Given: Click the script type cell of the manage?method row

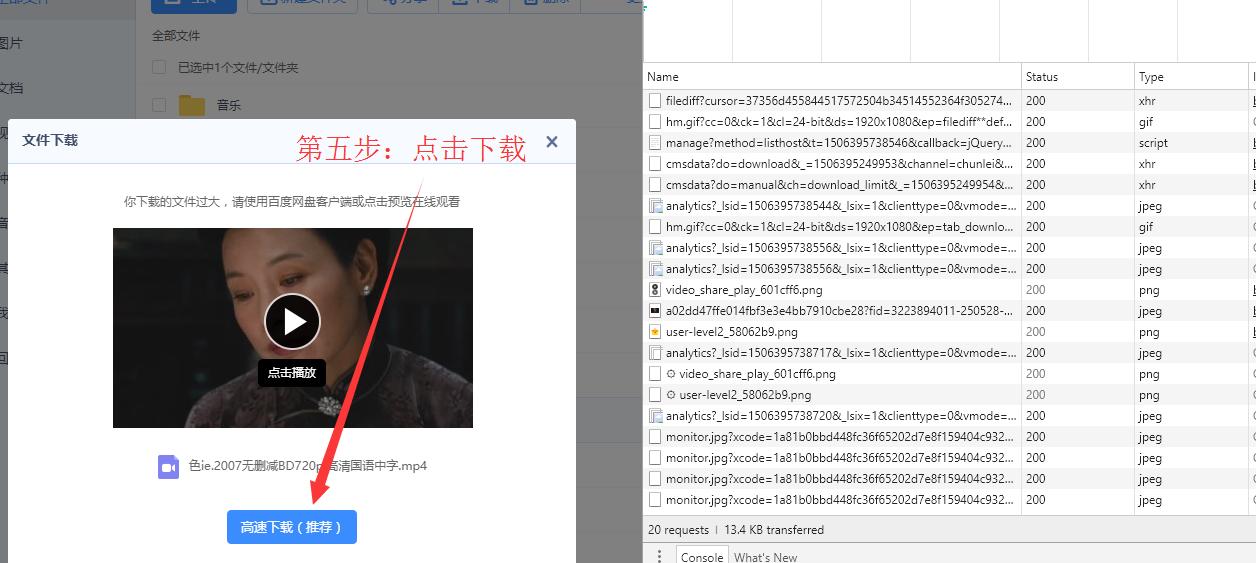Looking at the screenshot, I should point(1153,143).
